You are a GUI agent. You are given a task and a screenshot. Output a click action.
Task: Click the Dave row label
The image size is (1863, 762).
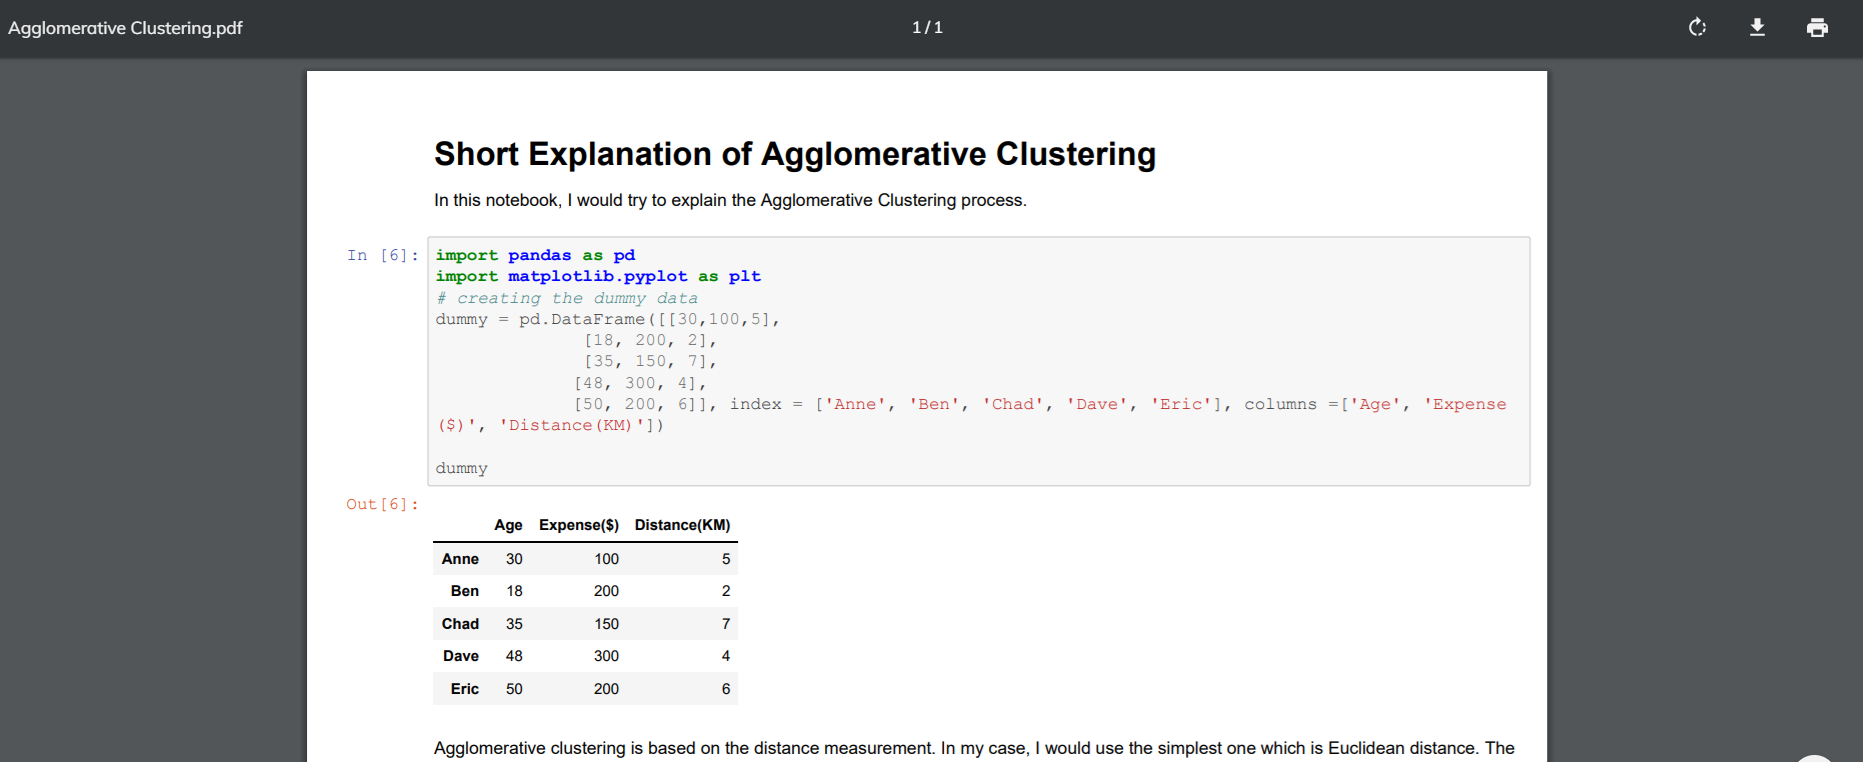[x=460, y=656]
